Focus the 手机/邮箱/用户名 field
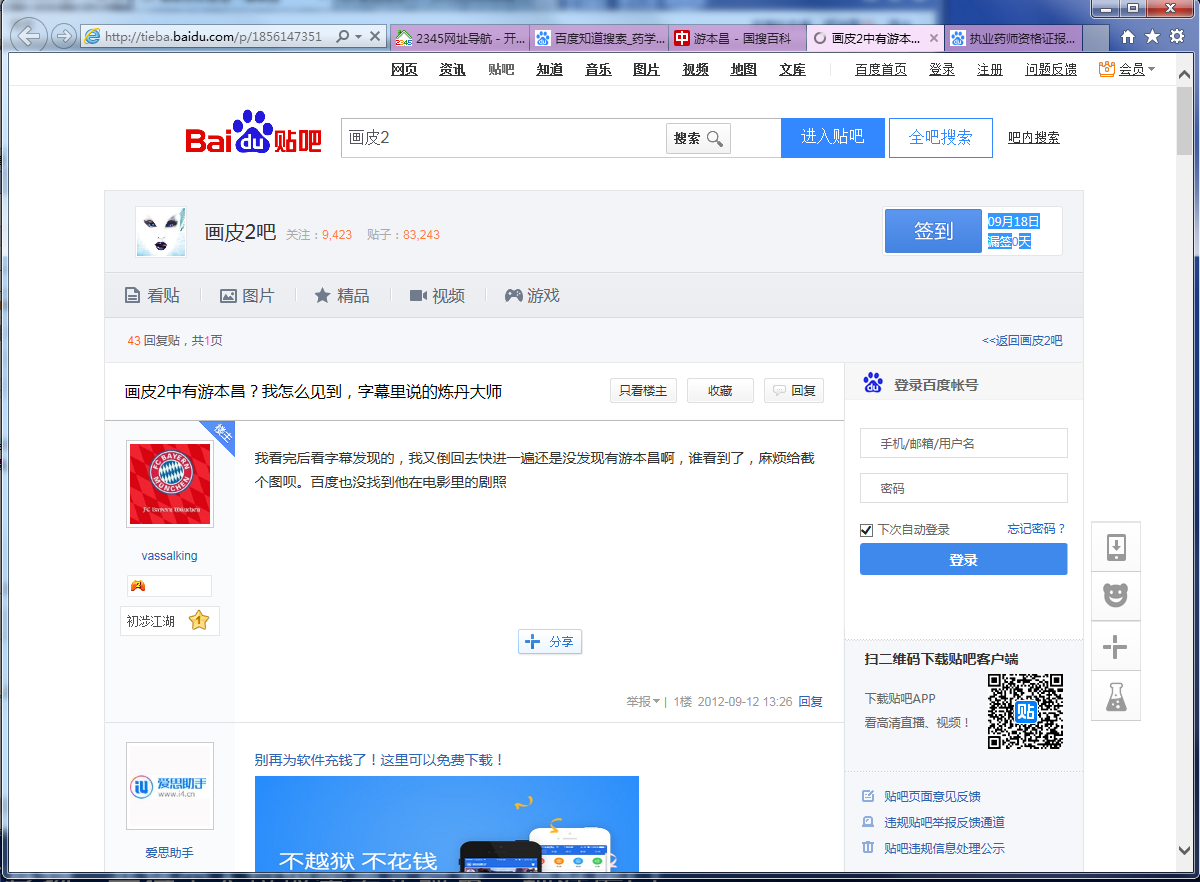 point(964,443)
